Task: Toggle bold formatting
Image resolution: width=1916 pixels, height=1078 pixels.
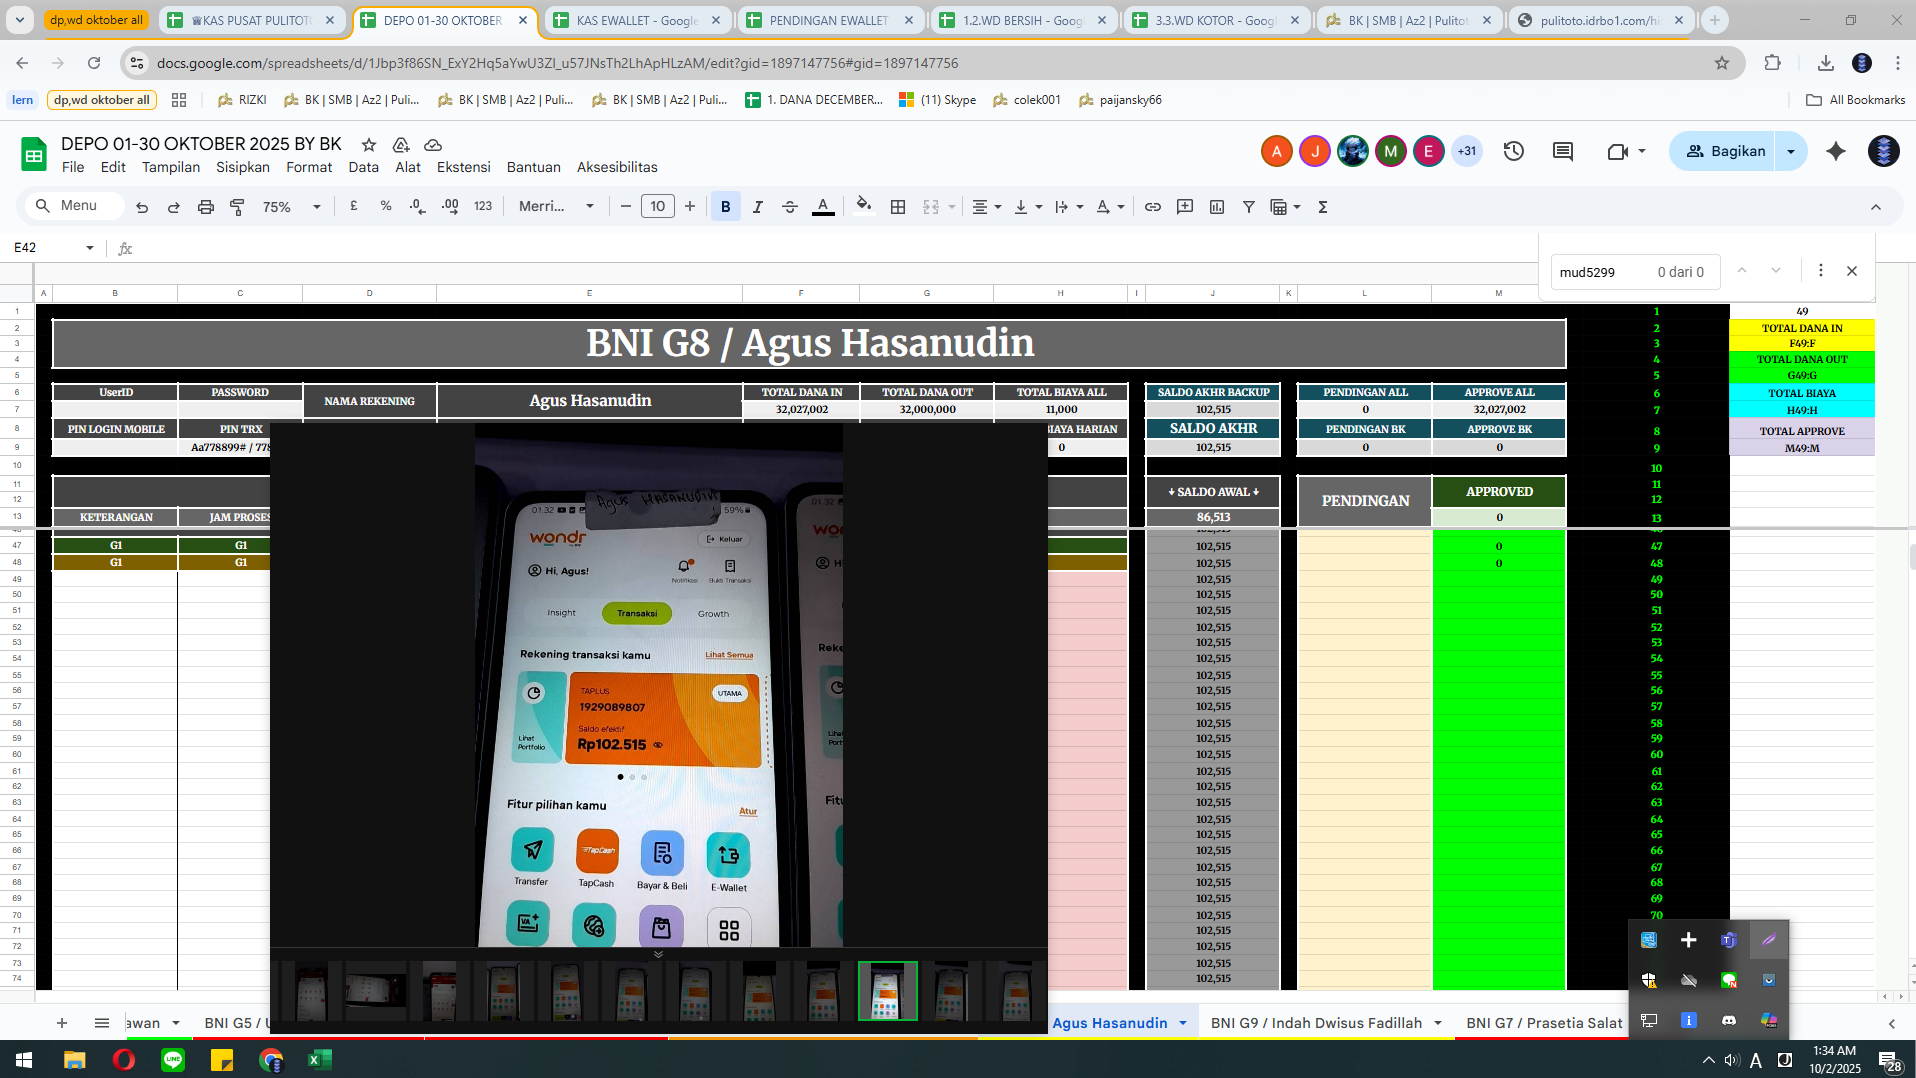Action: tap(726, 207)
